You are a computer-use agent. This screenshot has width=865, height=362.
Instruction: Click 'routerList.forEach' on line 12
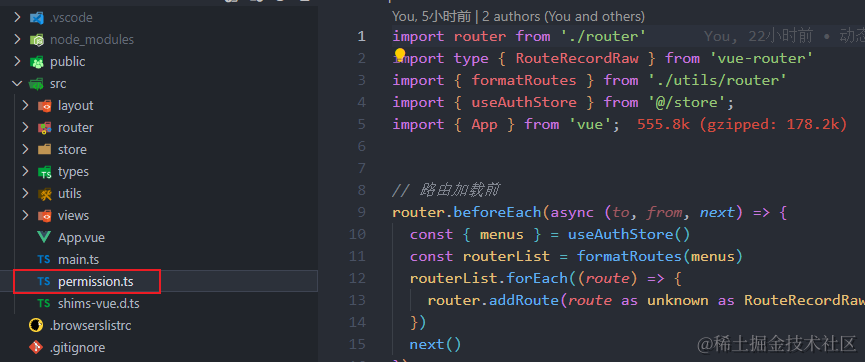click(x=489, y=279)
